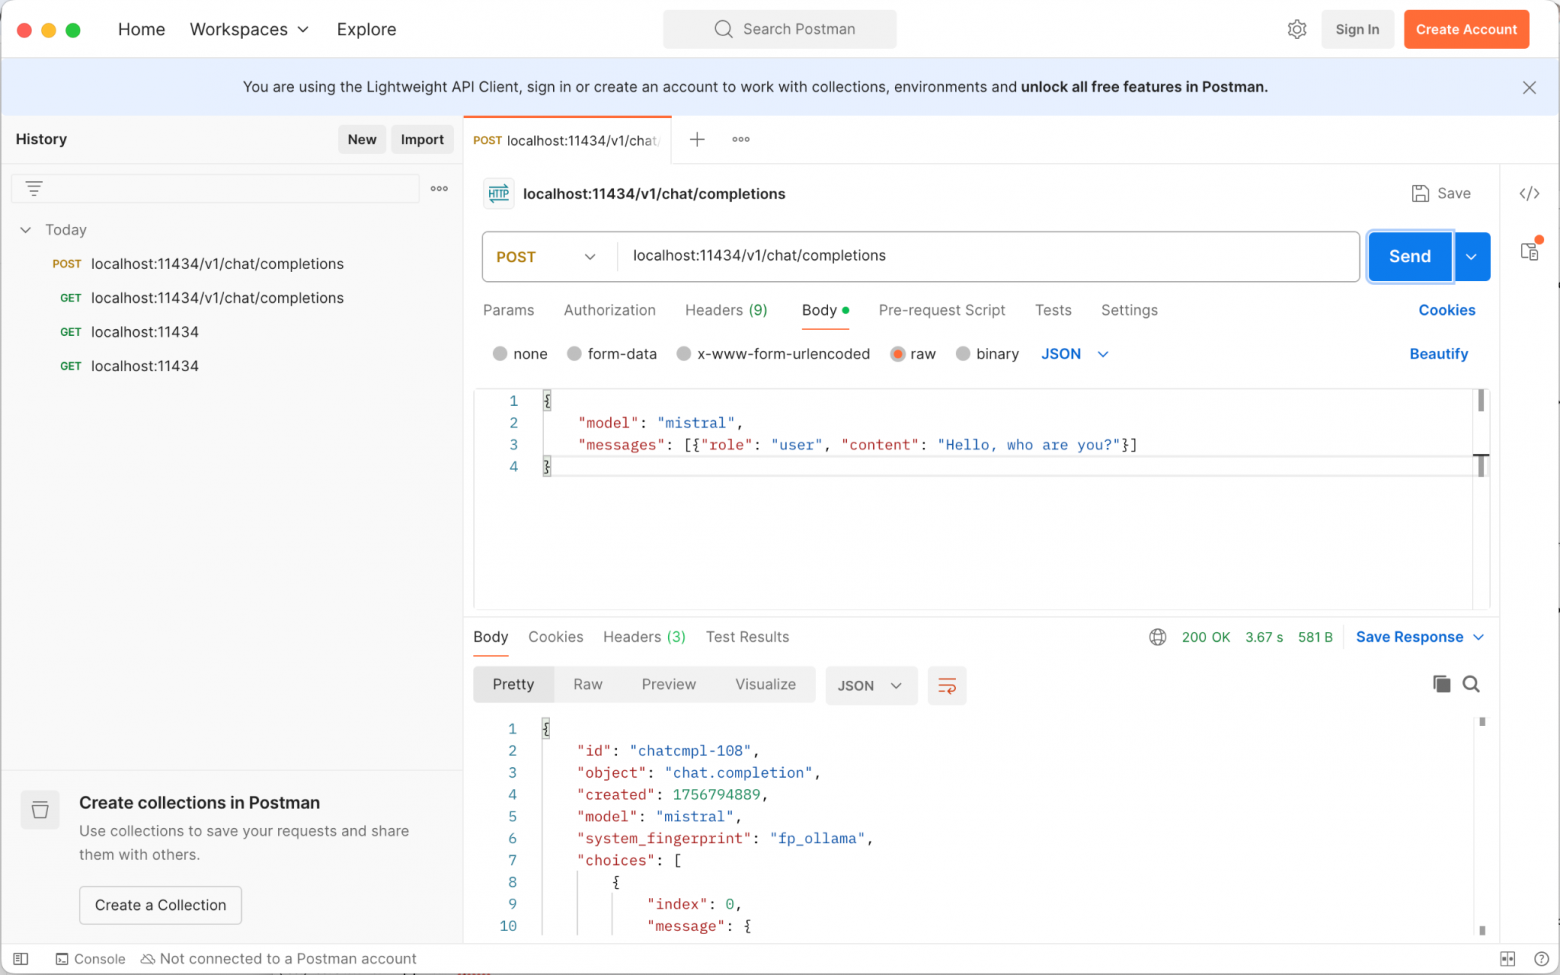Focus the request URL field
This screenshot has width=1560, height=975.
988,257
